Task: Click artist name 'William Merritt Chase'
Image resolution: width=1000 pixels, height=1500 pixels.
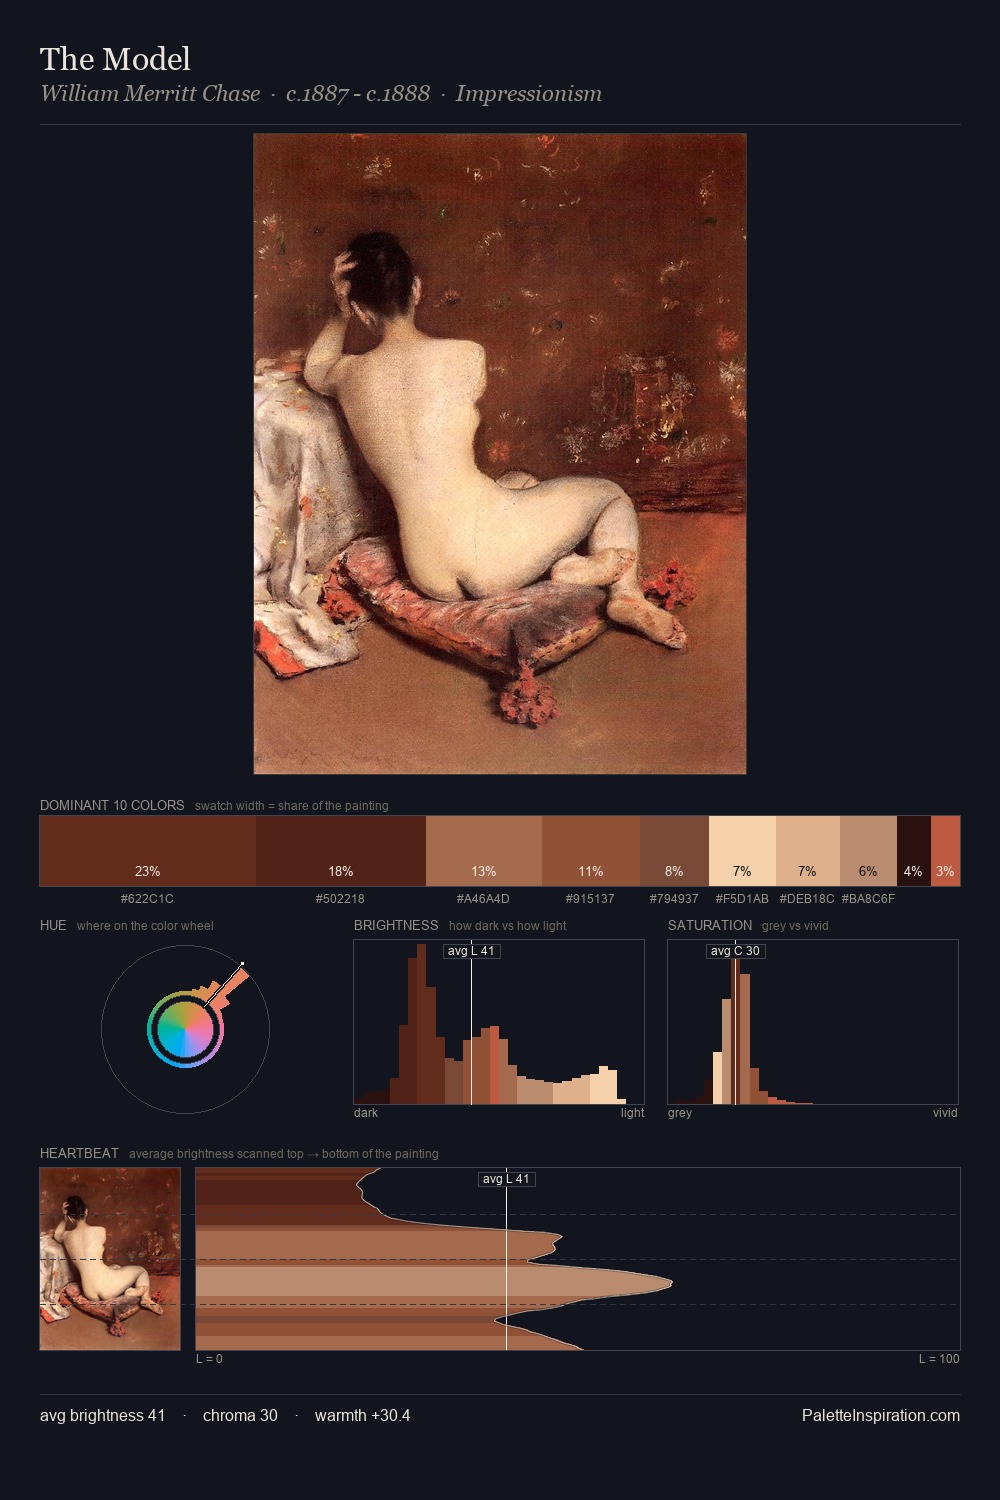Action: click(150, 94)
